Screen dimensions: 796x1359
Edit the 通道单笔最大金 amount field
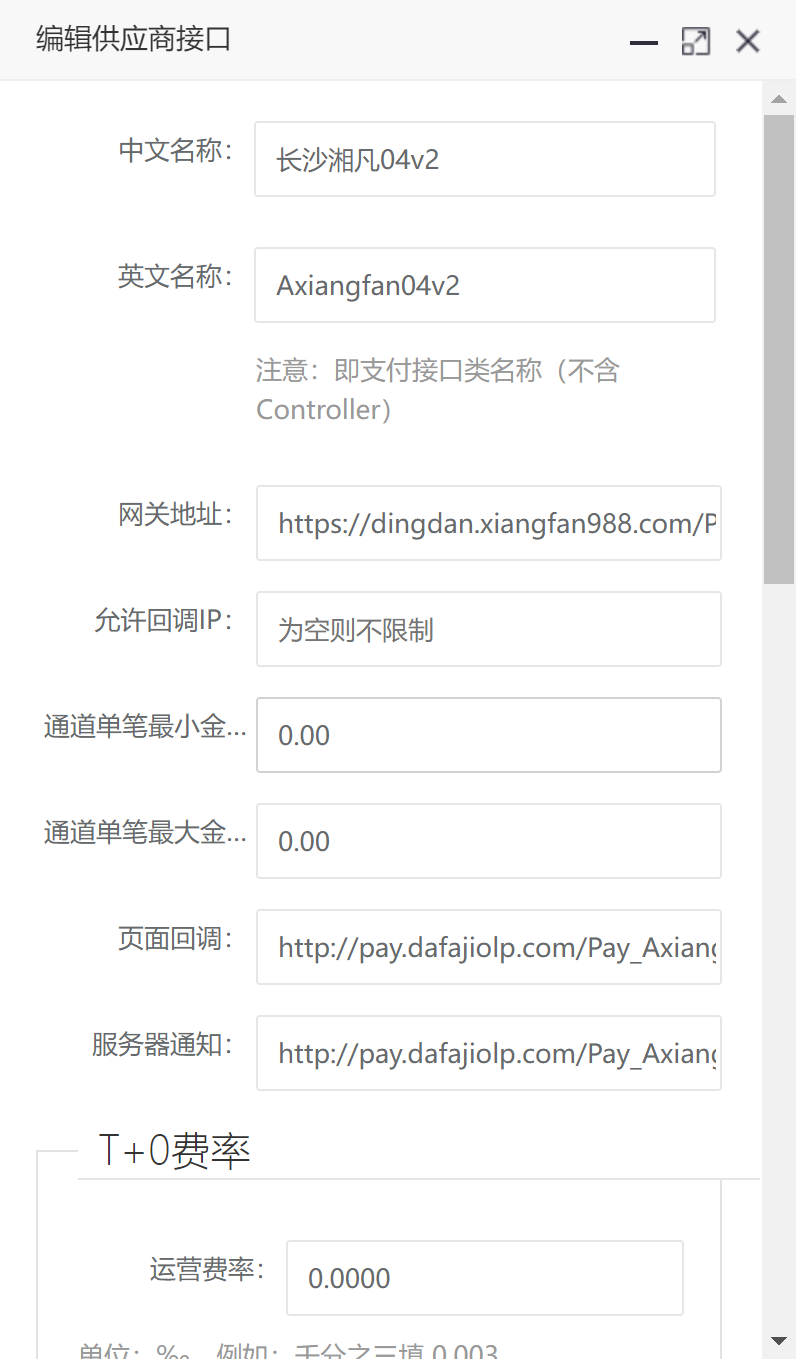point(488,841)
